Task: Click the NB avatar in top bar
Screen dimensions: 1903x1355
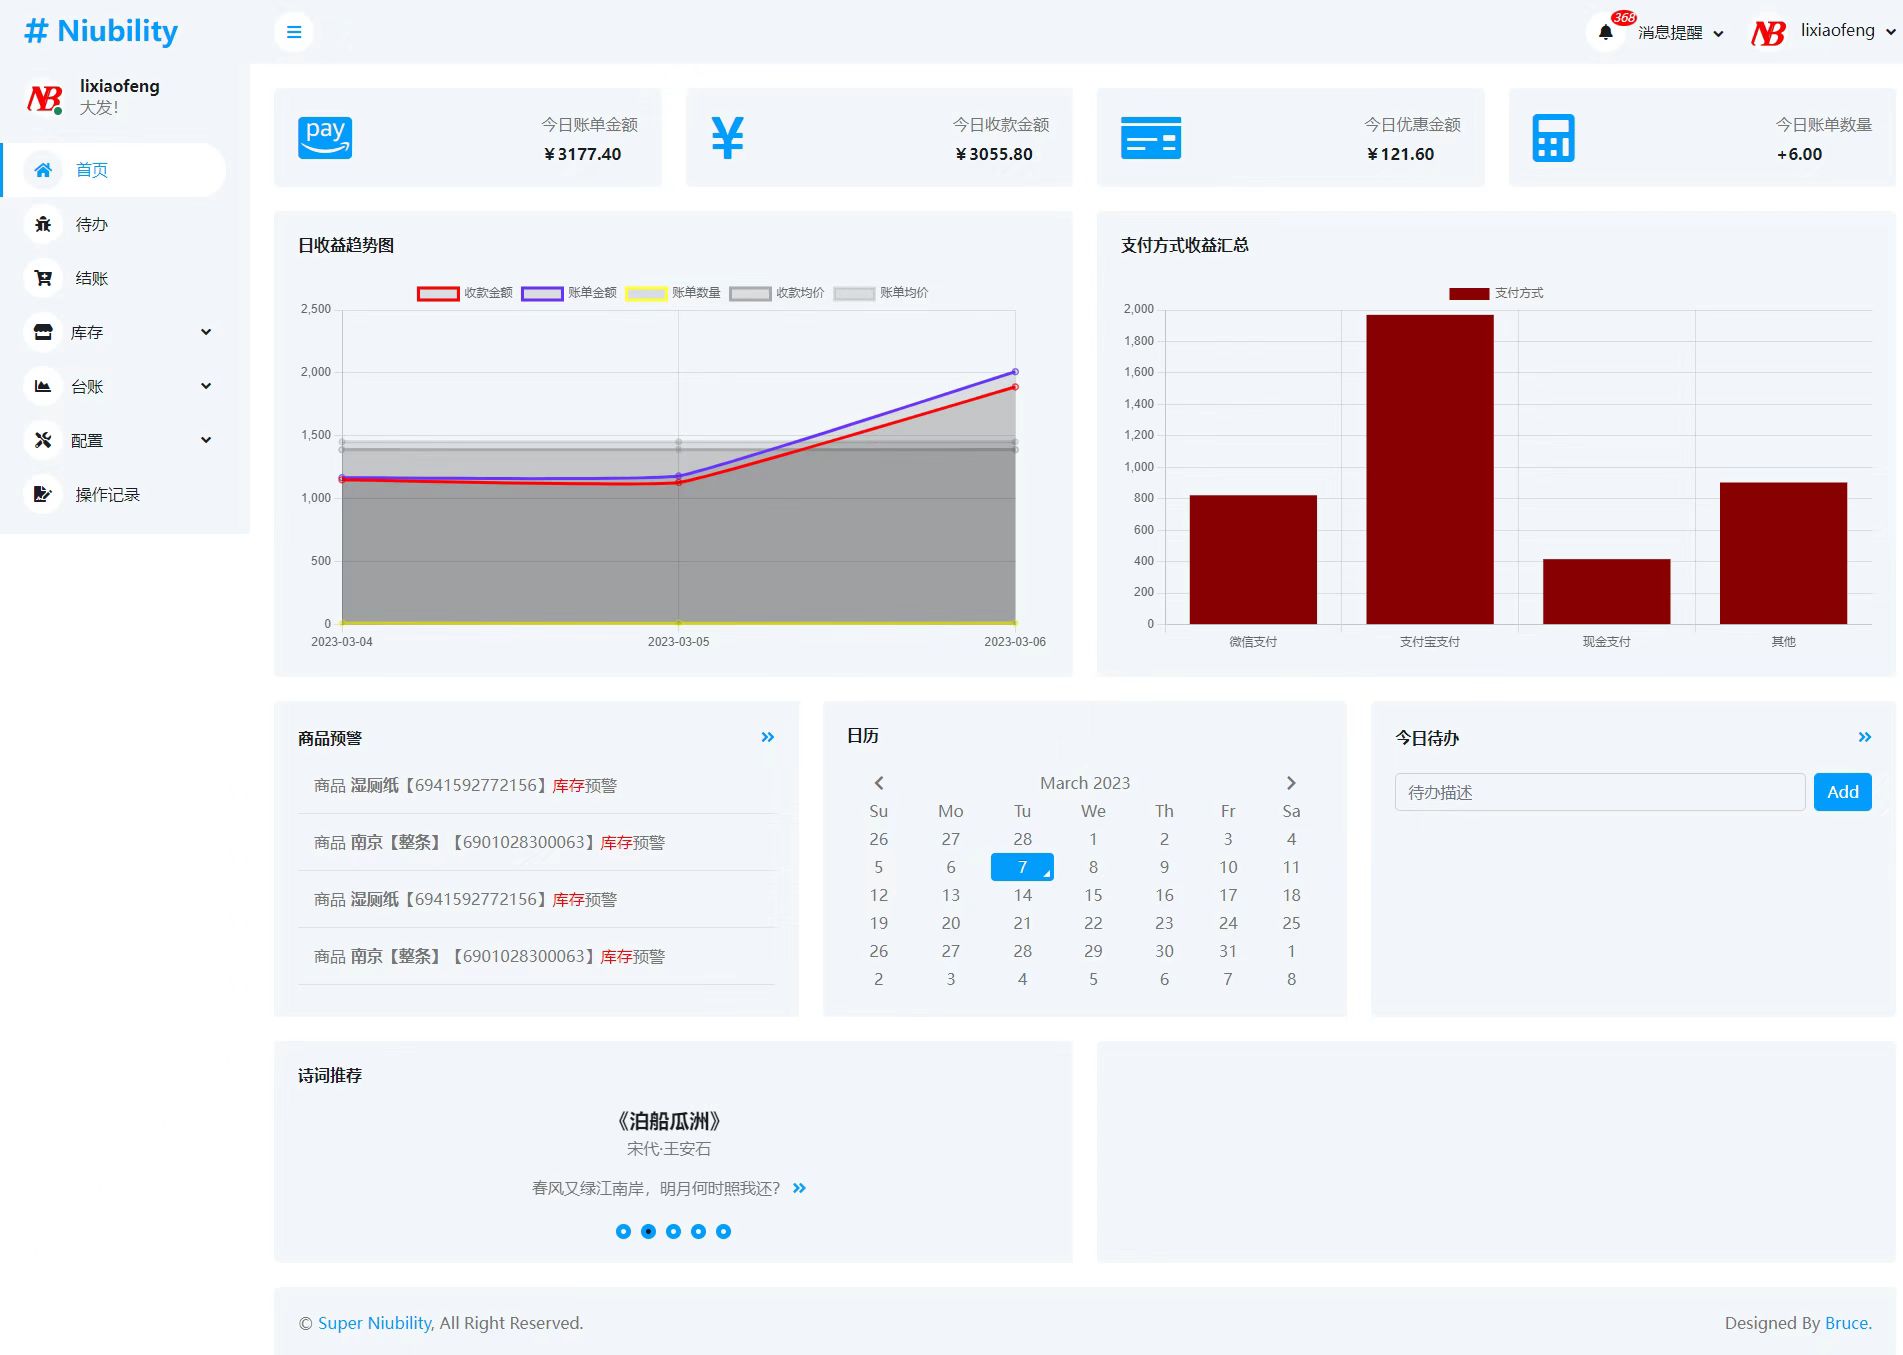Action: pyautogui.click(x=1768, y=33)
